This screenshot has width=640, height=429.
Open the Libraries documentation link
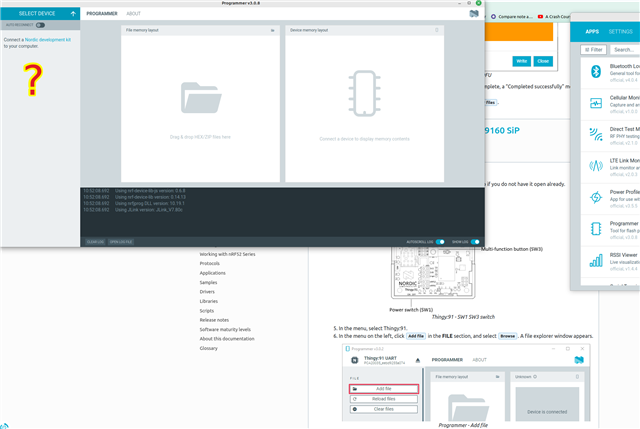[x=209, y=301]
